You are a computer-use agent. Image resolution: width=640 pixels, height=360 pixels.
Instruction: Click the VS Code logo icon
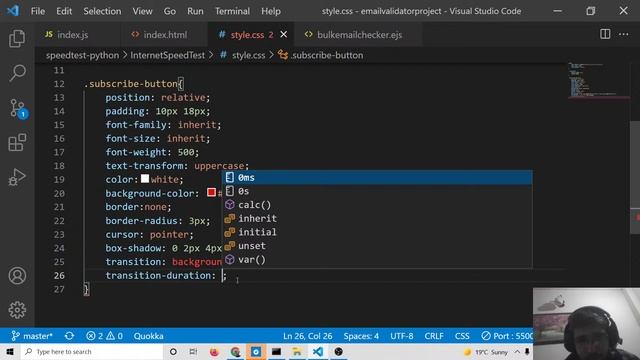click(13, 11)
